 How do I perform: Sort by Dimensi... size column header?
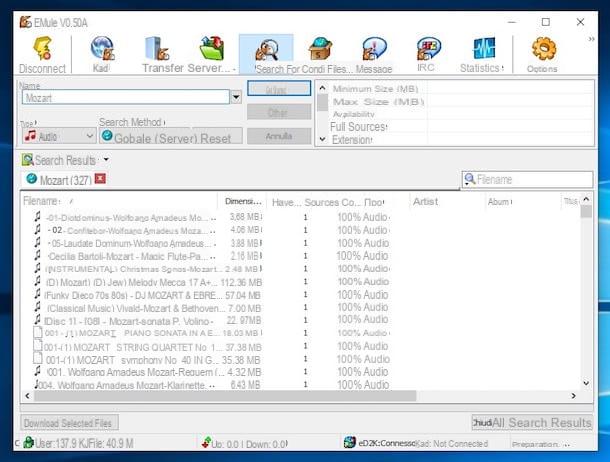[x=242, y=201]
